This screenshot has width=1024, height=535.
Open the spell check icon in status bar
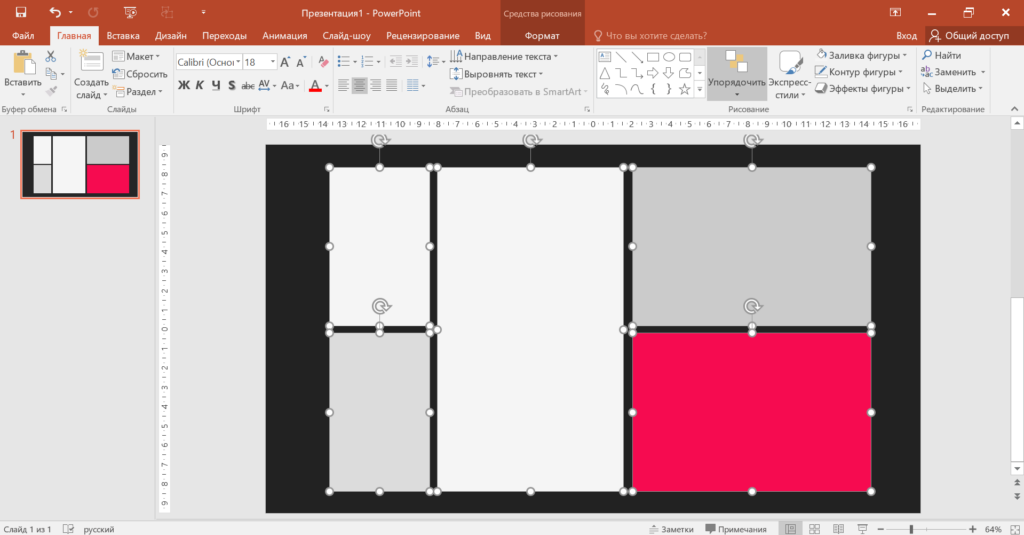click(x=68, y=528)
